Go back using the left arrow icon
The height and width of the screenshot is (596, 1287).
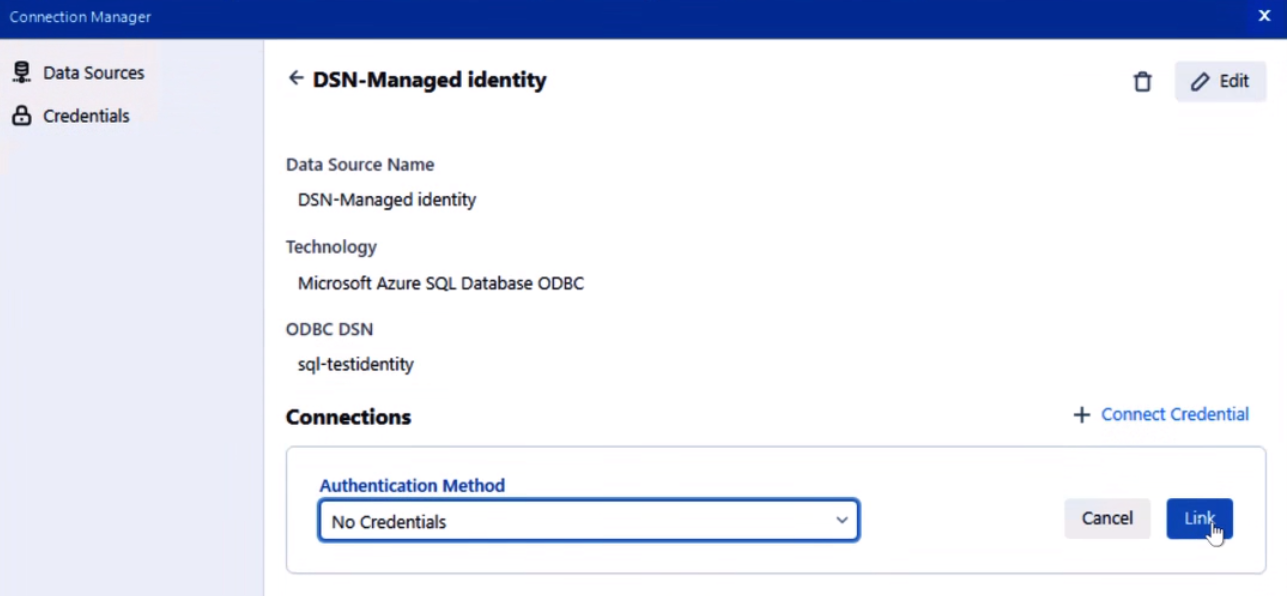[x=295, y=79]
